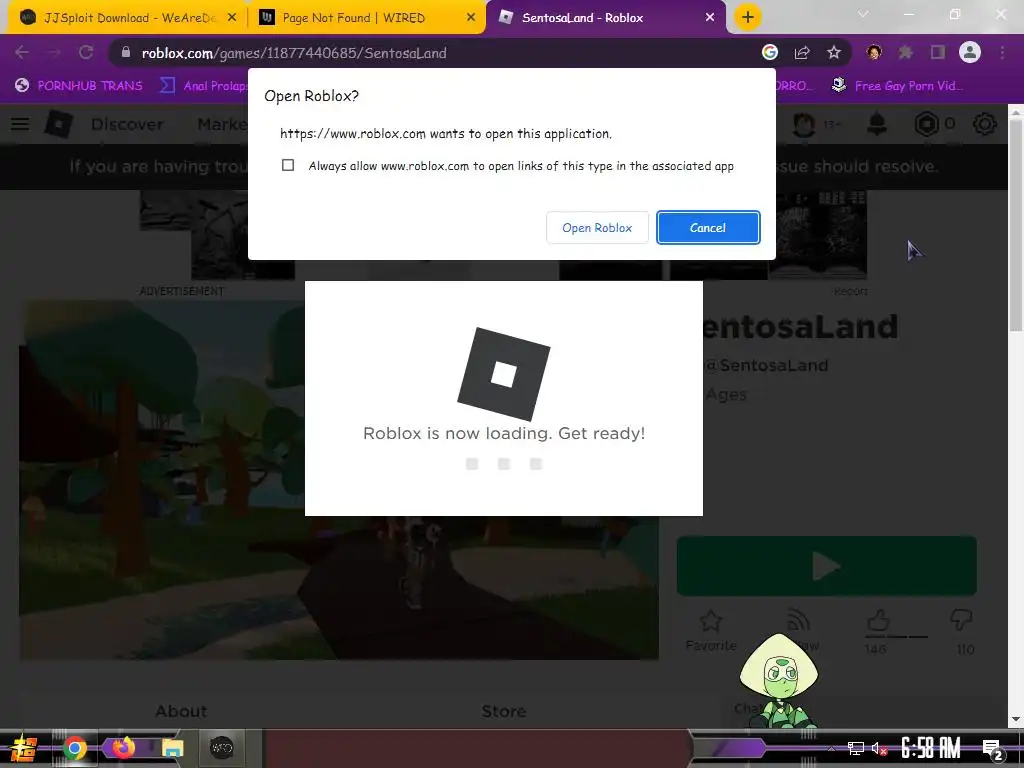The width and height of the screenshot is (1024, 768).
Task: Toggle the Chrome side panel
Action: [938, 52]
